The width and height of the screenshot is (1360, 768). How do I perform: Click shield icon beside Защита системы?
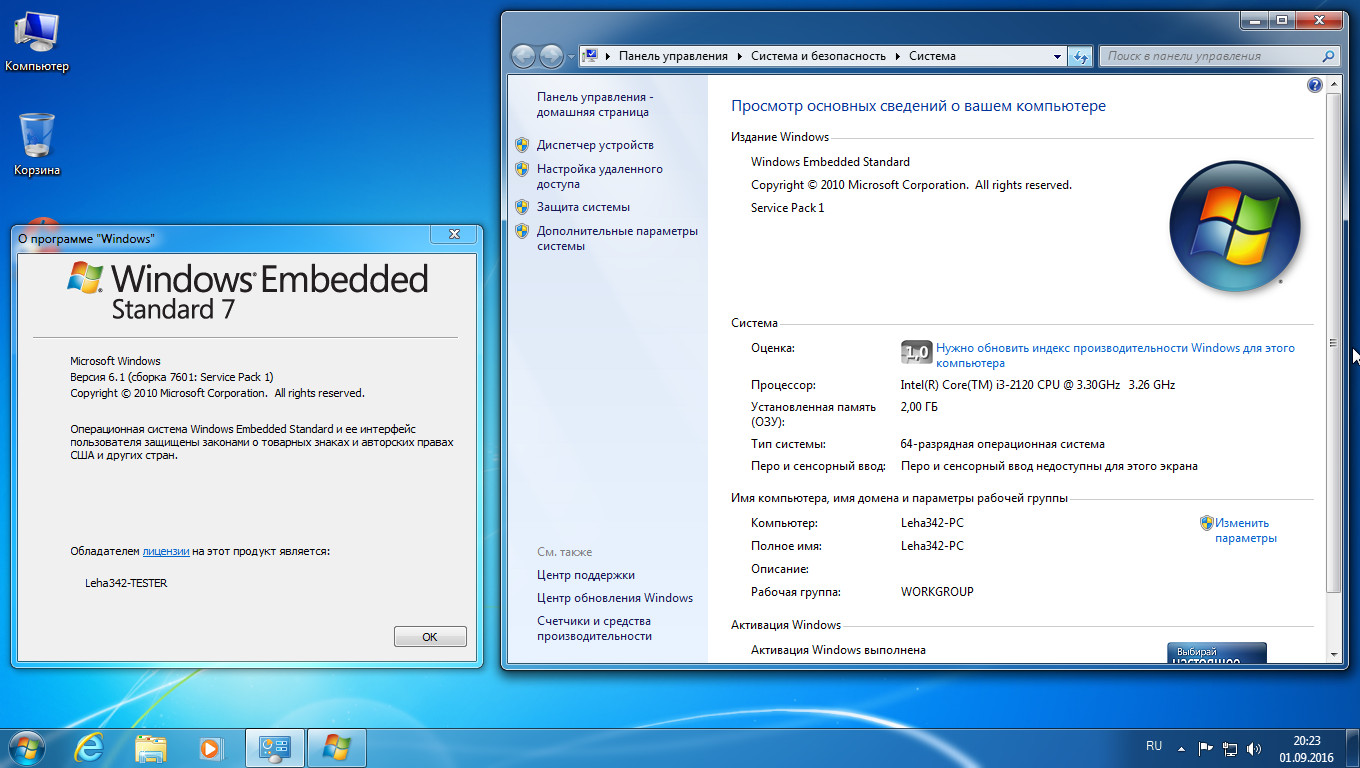(522, 207)
